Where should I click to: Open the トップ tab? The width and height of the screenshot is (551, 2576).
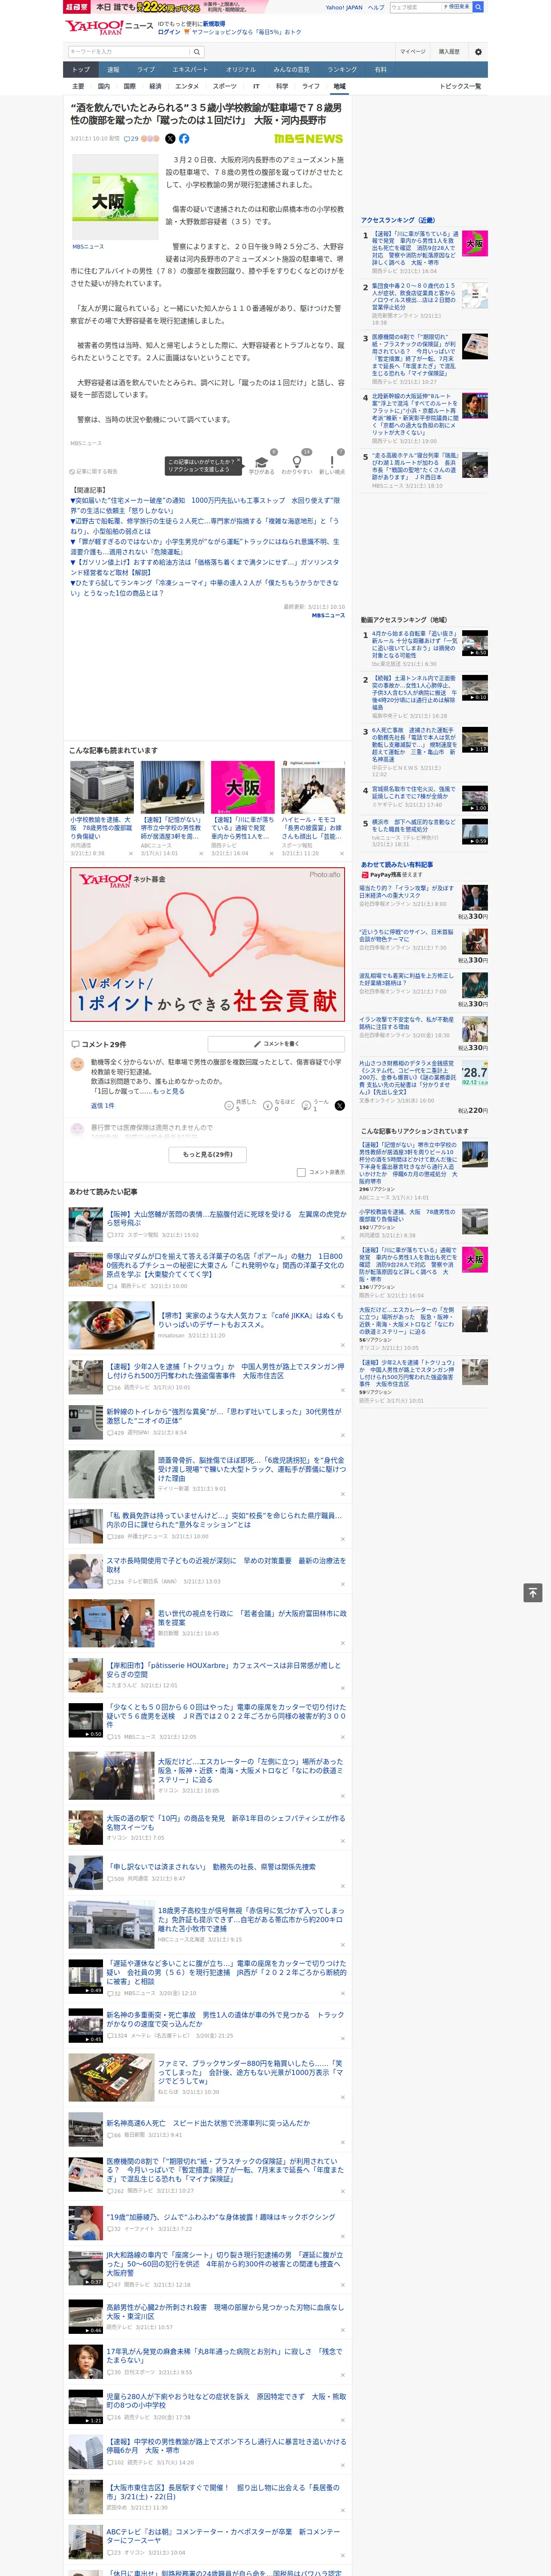[81, 70]
